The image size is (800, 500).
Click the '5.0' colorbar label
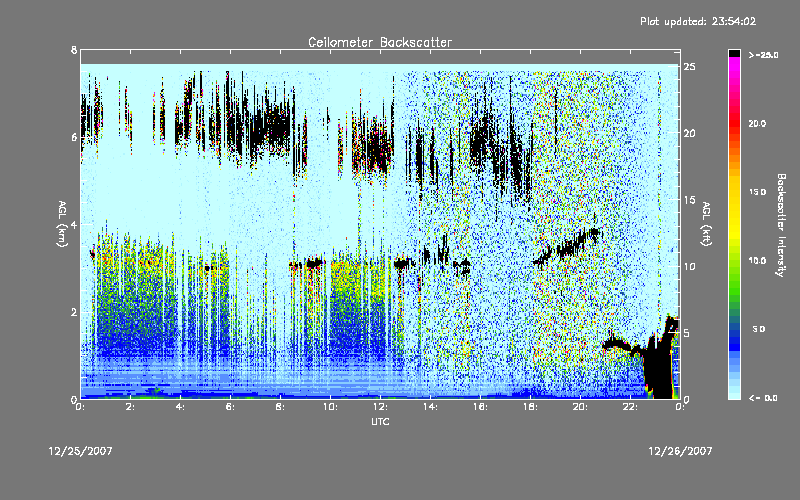tap(759, 330)
